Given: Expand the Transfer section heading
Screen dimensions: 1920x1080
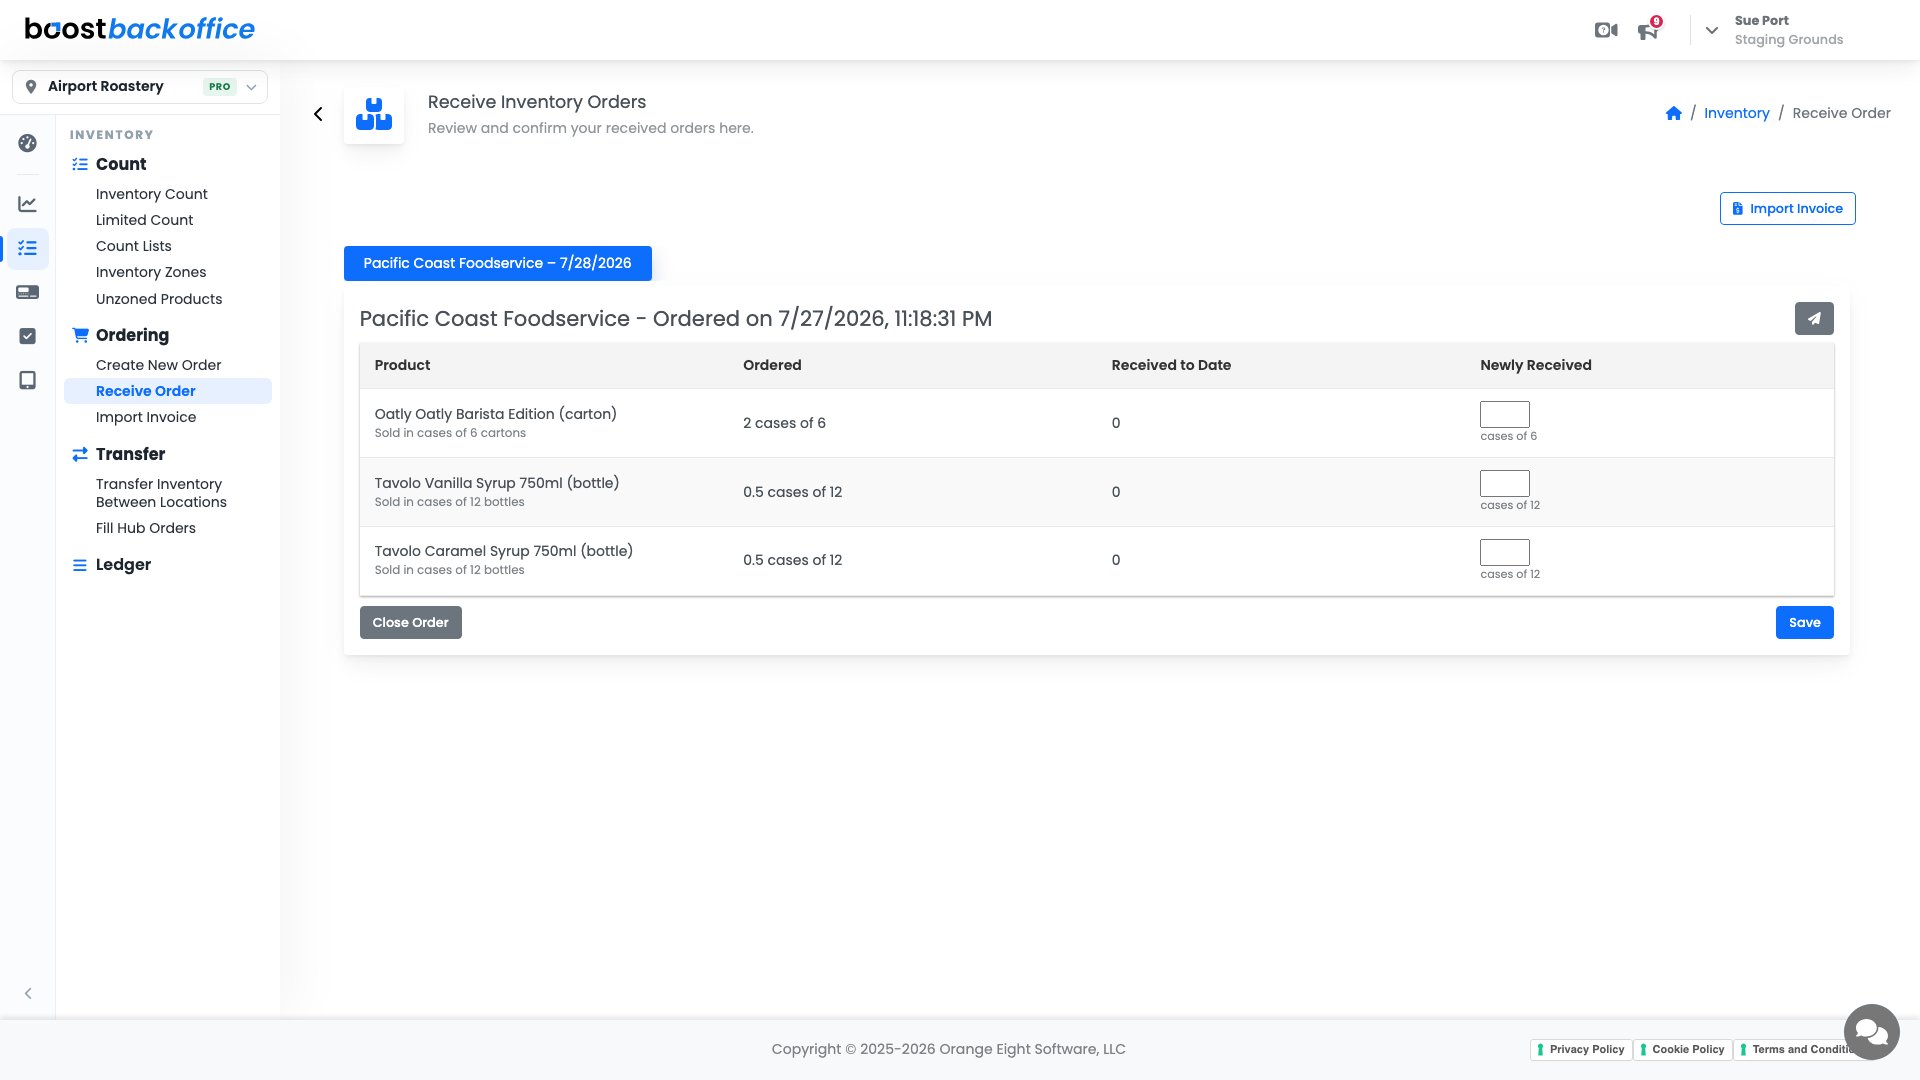Looking at the screenshot, I should click(x=130, y=454).
